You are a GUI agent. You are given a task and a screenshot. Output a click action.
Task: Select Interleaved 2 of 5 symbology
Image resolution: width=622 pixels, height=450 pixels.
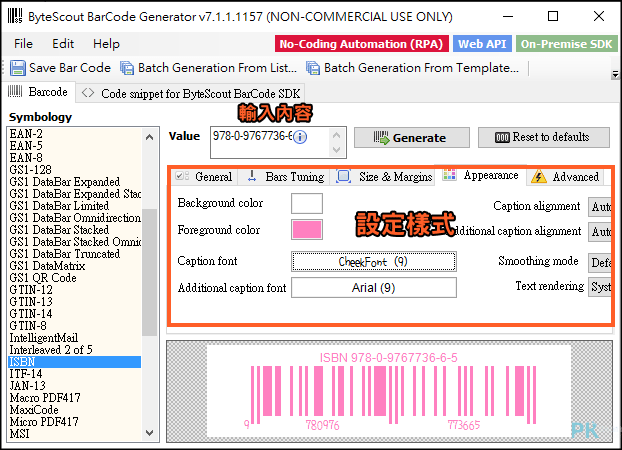click(74, 350)
